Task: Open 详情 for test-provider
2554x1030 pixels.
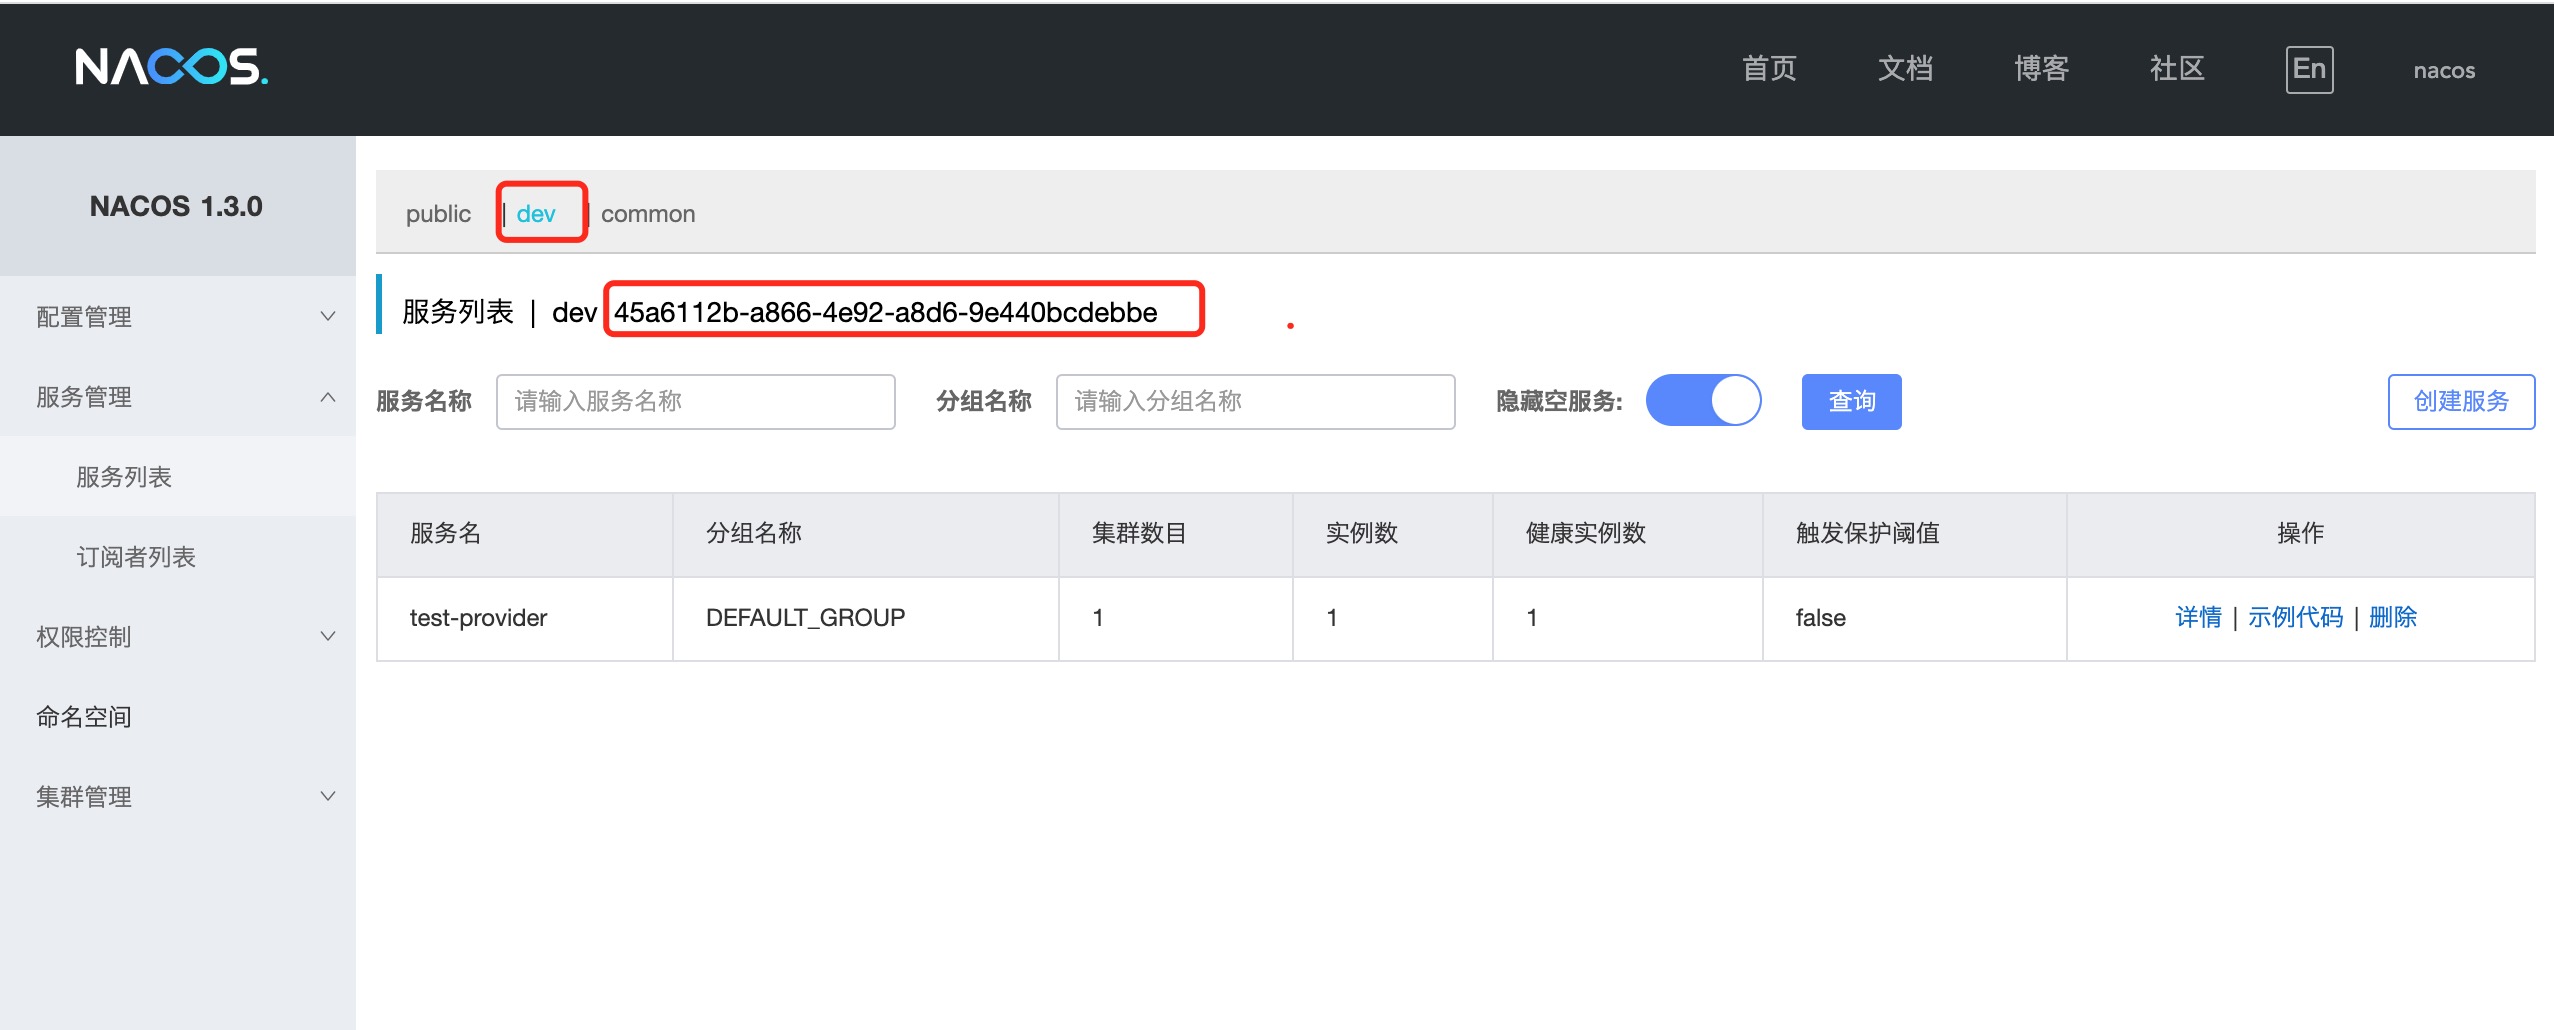Action: [2198, 617]
